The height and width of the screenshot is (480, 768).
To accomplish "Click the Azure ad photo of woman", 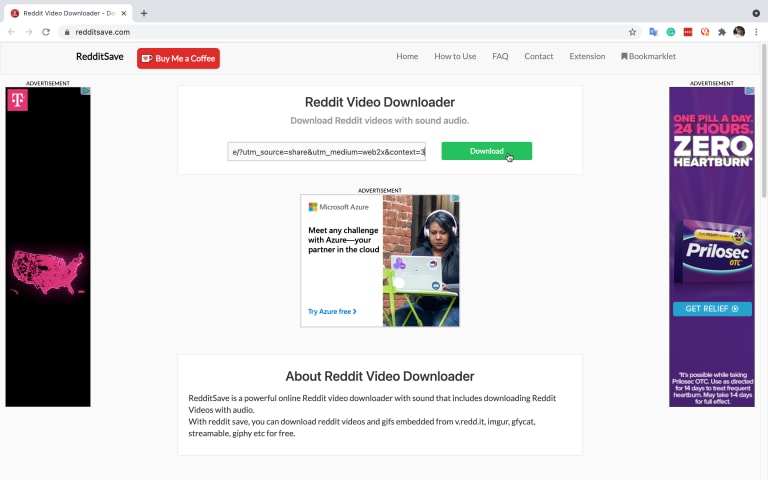I will click(421, 261).
